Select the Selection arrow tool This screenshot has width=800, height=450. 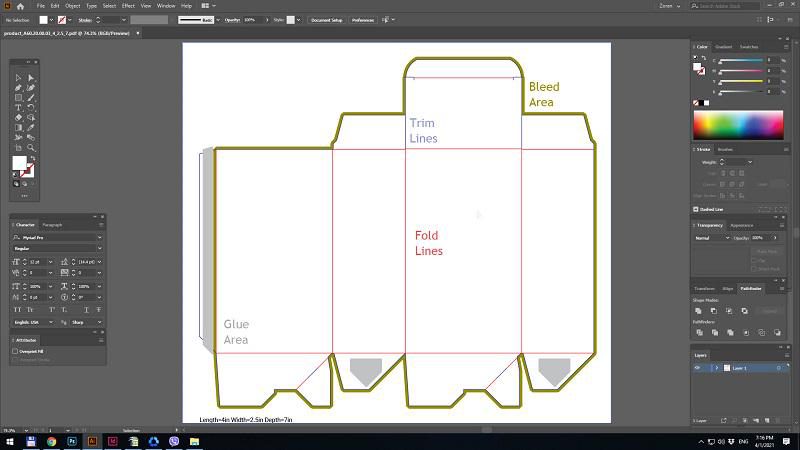click(x=18, y=78)
